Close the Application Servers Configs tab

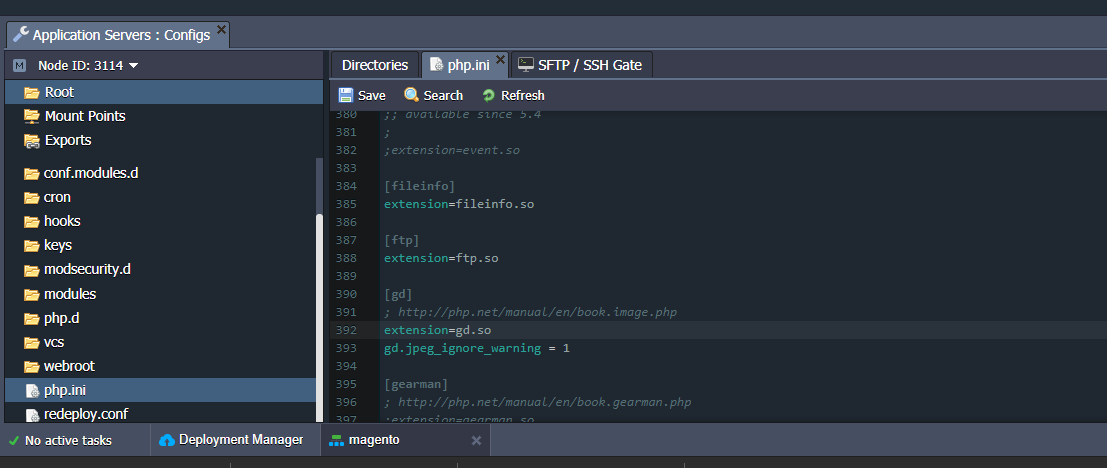222,30
